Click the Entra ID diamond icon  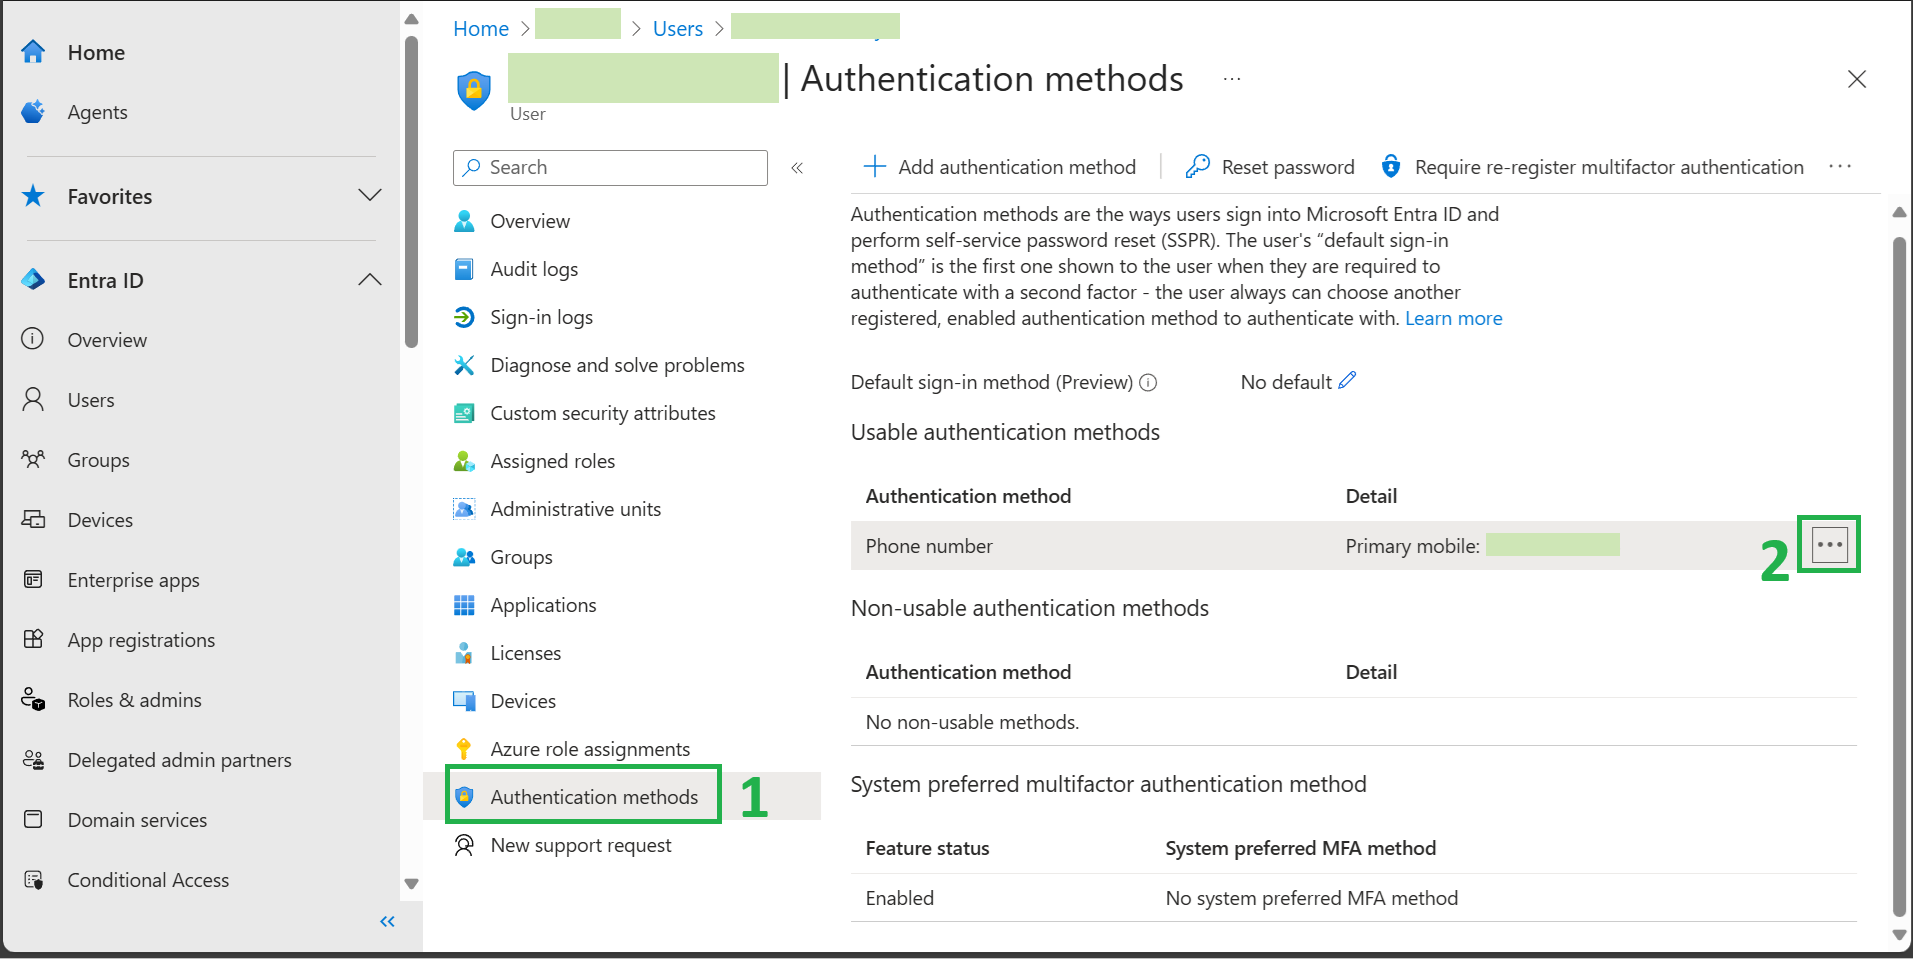tap(33, 280)
